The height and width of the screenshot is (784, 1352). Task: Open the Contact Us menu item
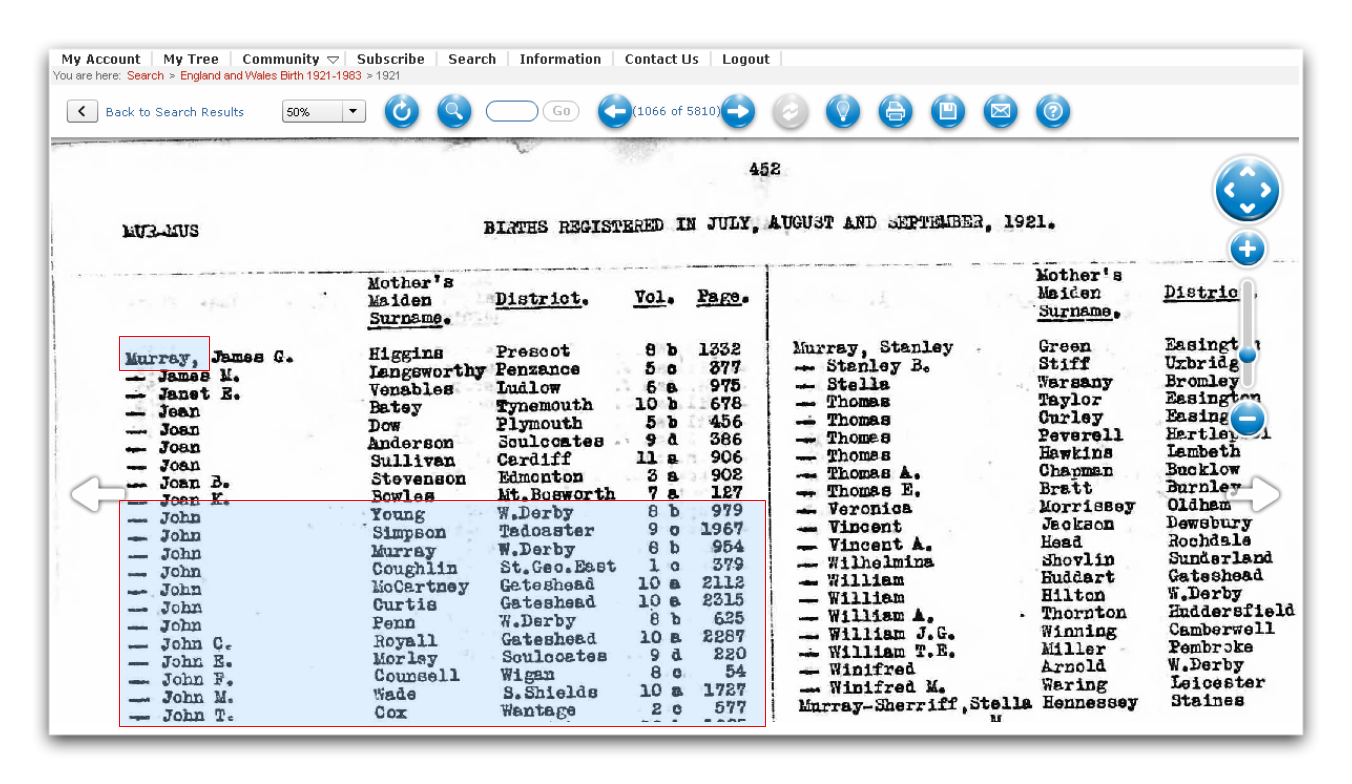pos(662,59)
